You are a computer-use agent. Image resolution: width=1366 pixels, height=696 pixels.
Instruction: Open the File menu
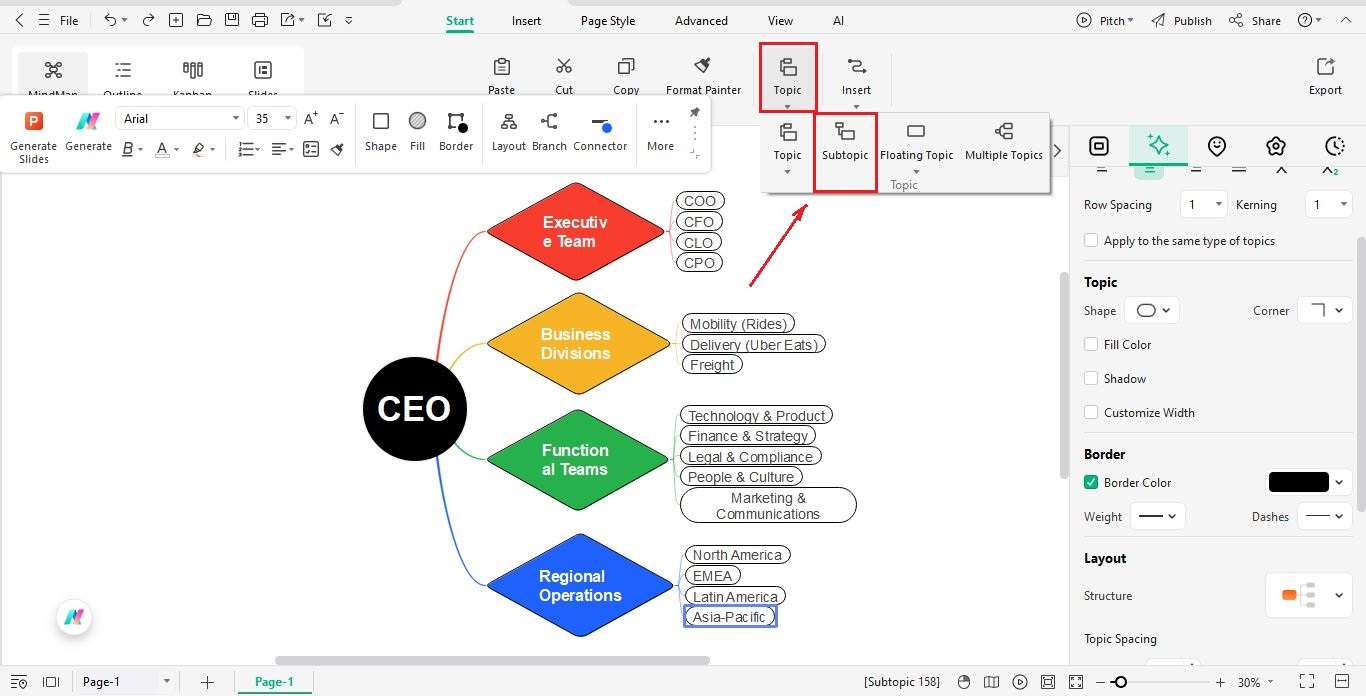(69, 20)
